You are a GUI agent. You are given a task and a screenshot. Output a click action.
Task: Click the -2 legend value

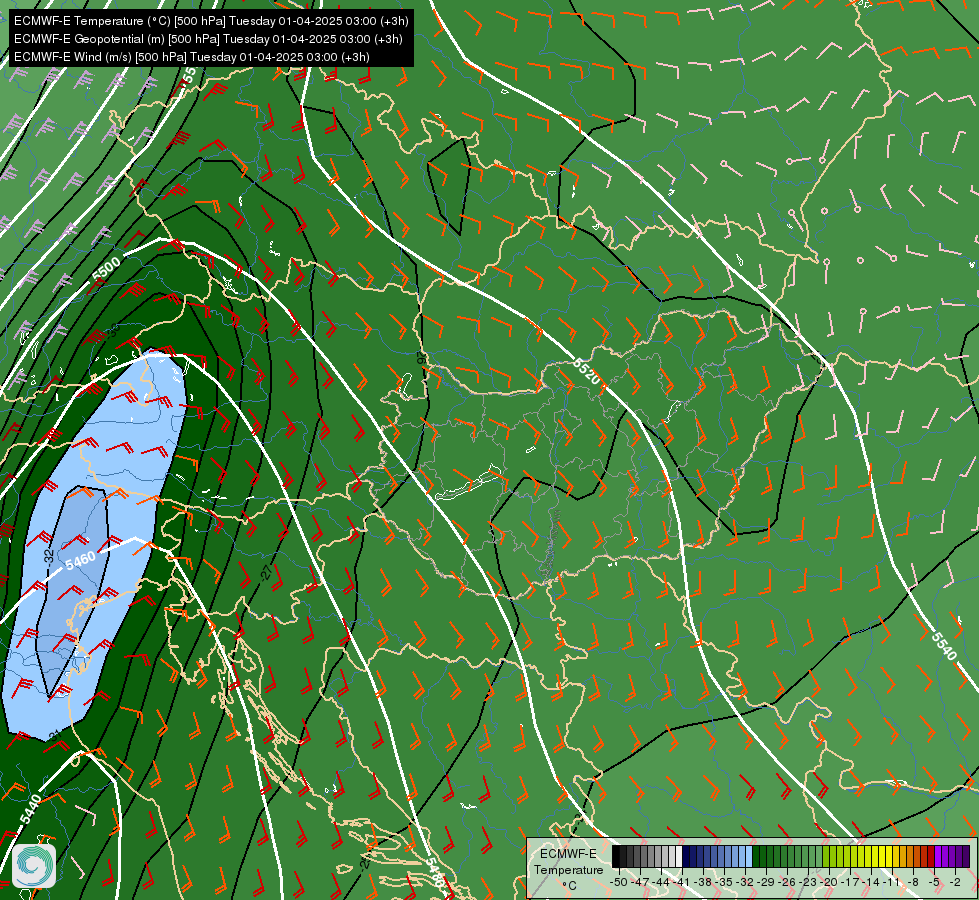pos(955,882)
